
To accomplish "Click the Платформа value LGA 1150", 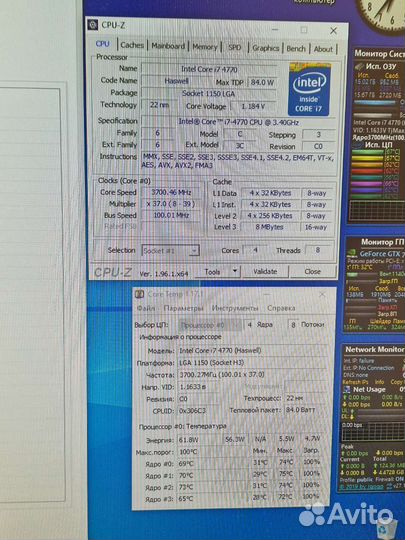I will (x=252, y=363).
